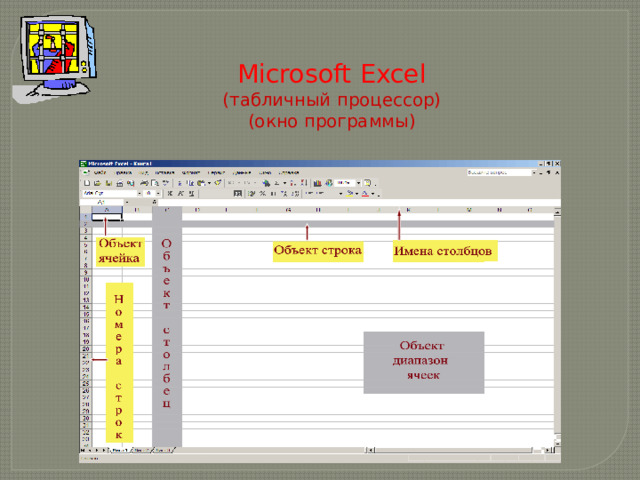Click inside the font name box
This screenshot has width=640, height=480.
[109, 193]
